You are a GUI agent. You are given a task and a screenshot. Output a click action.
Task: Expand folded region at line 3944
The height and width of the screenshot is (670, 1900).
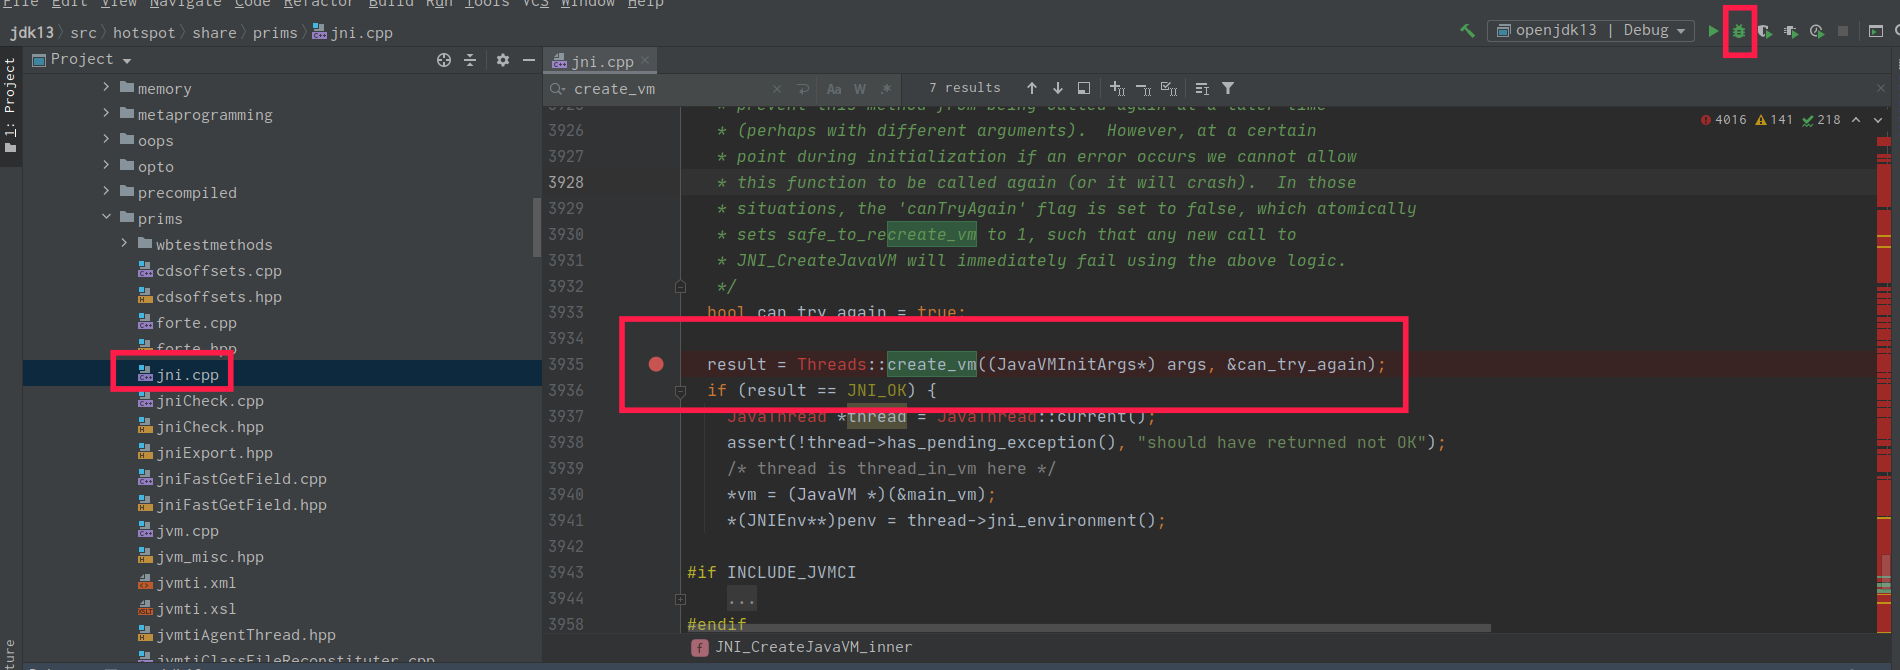click(680, 599)
